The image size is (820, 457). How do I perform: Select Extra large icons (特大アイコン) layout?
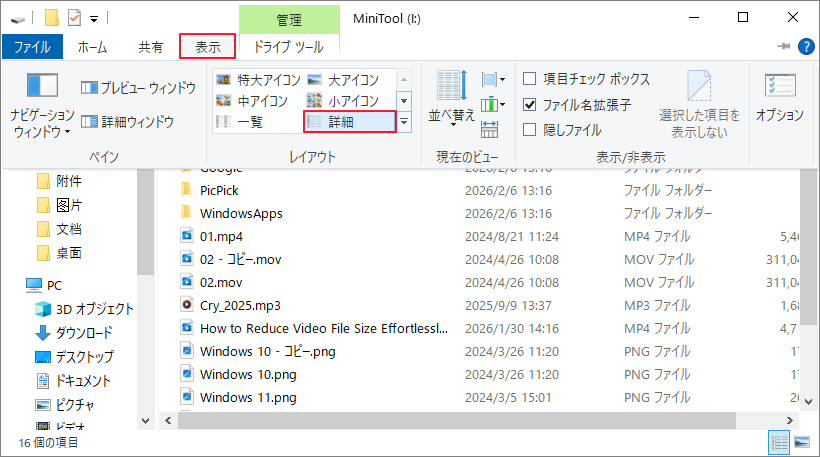(258, 80)
